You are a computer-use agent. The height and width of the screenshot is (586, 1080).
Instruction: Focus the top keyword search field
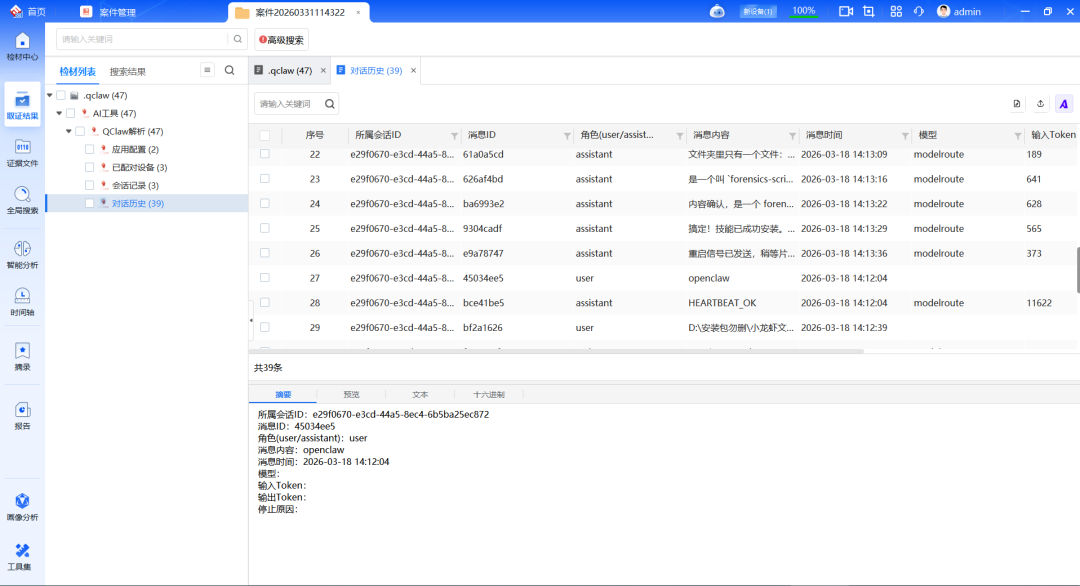143,39
